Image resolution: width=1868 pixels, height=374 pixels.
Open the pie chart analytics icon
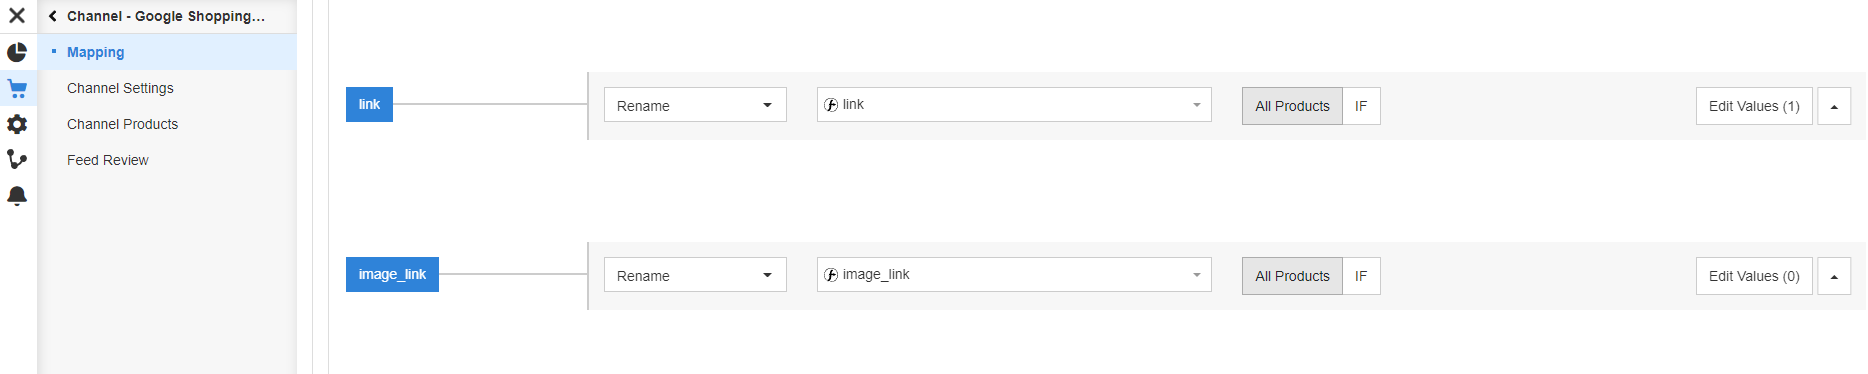coord(17,52)
